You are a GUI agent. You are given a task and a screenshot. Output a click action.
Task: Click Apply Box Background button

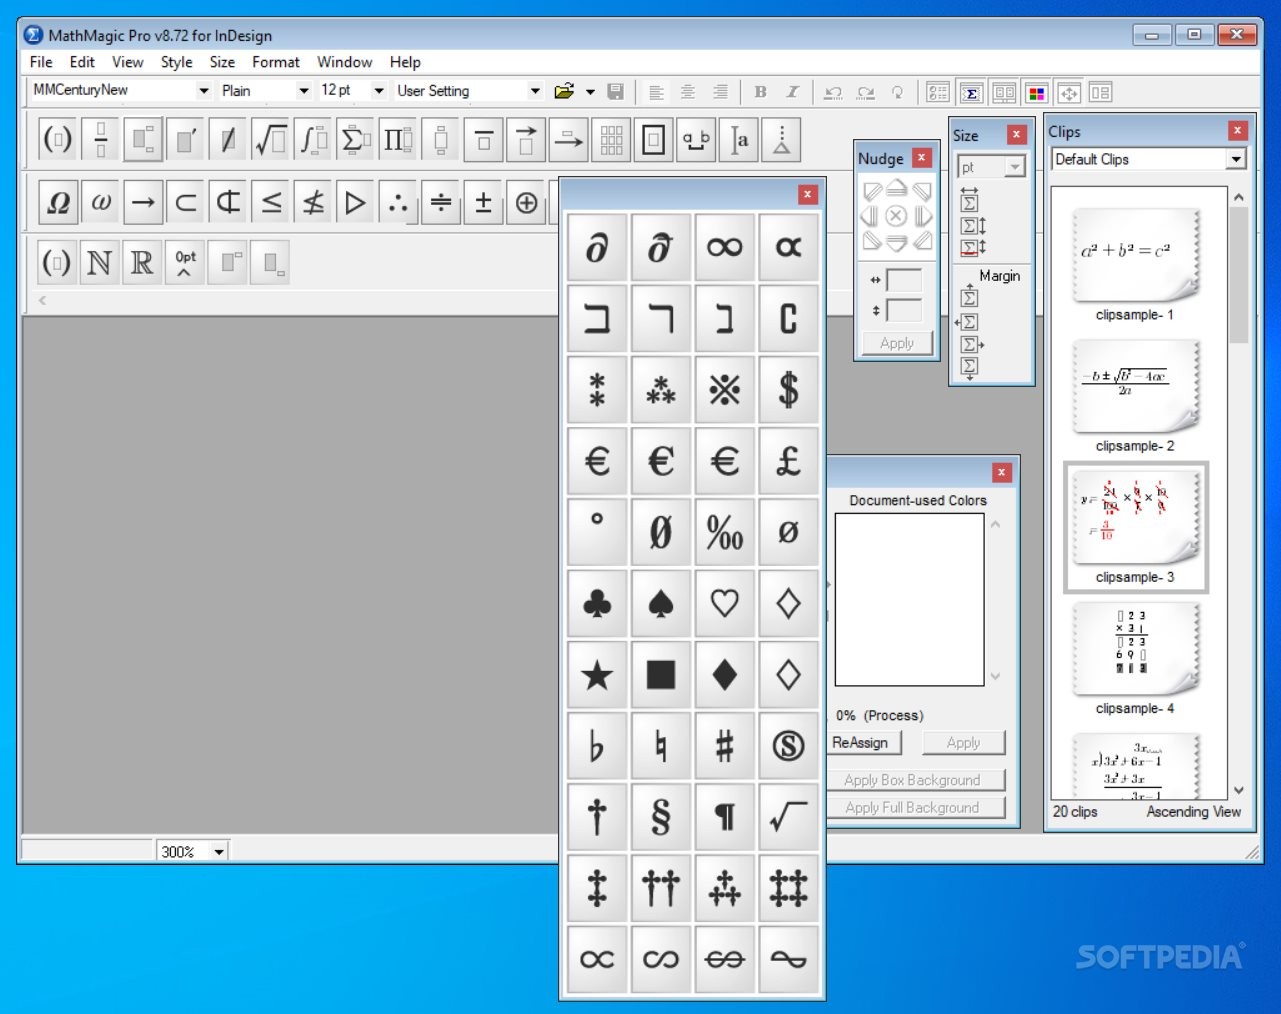pos(916,780)
